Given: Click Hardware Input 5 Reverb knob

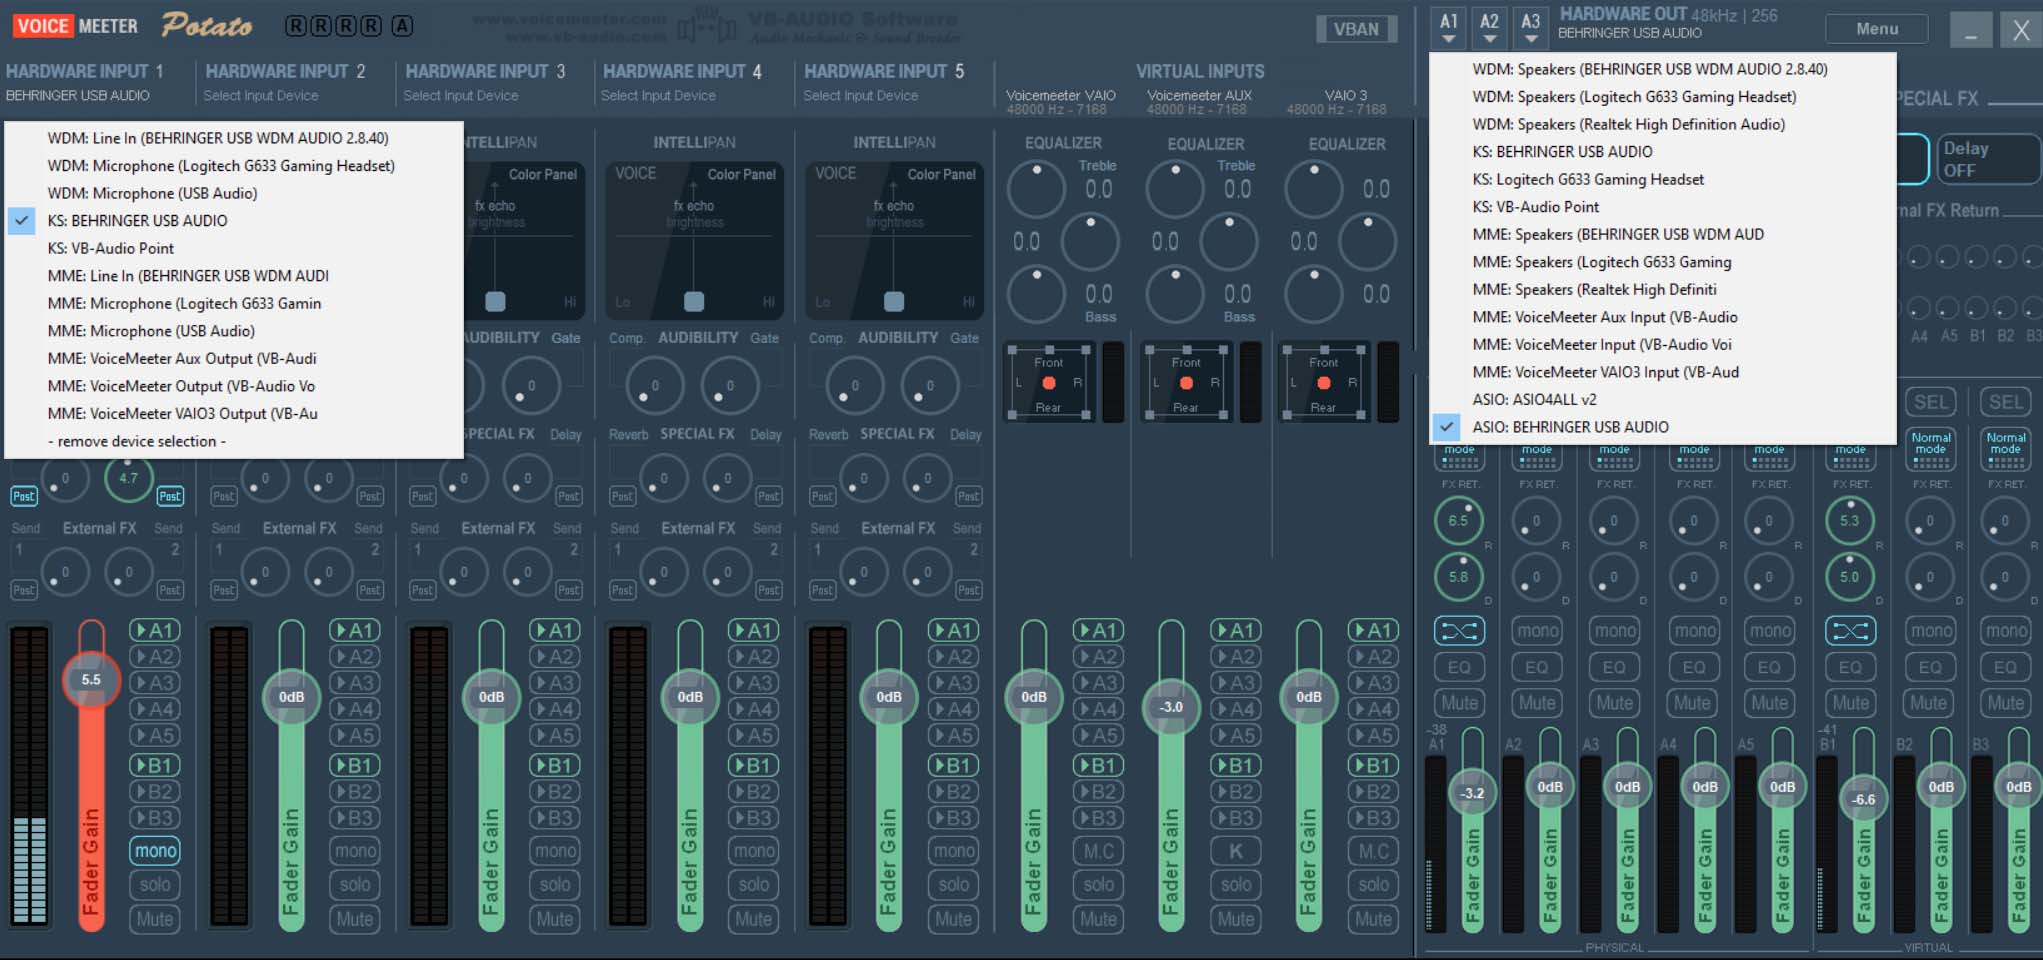Looking at the screenshot, I should (863, 478).
